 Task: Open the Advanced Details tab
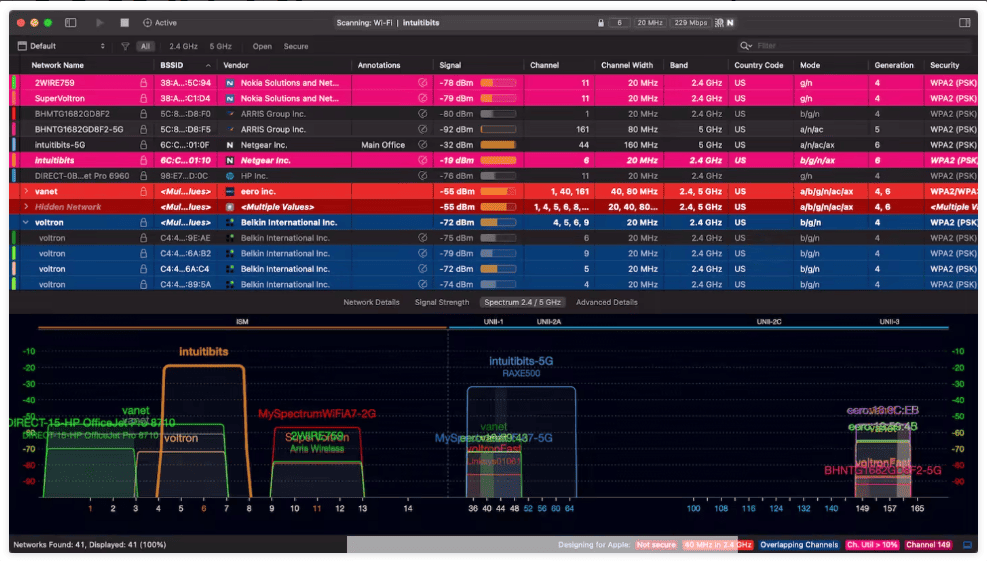[x=607, y=302]
